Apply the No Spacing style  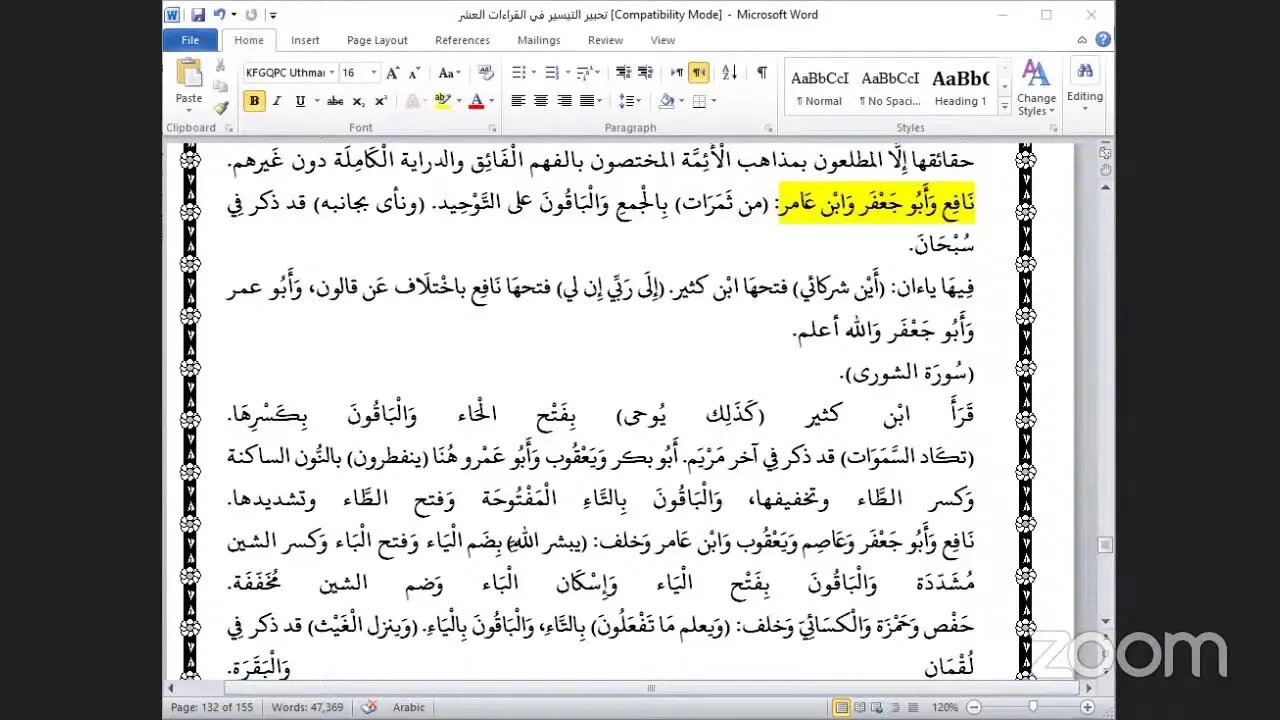890,87
